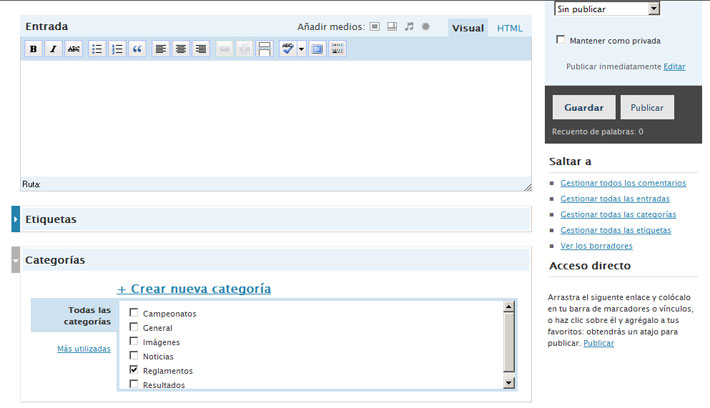Open spellchecker language dropdown arrow
710x408 pixels.
click(302, 49)
